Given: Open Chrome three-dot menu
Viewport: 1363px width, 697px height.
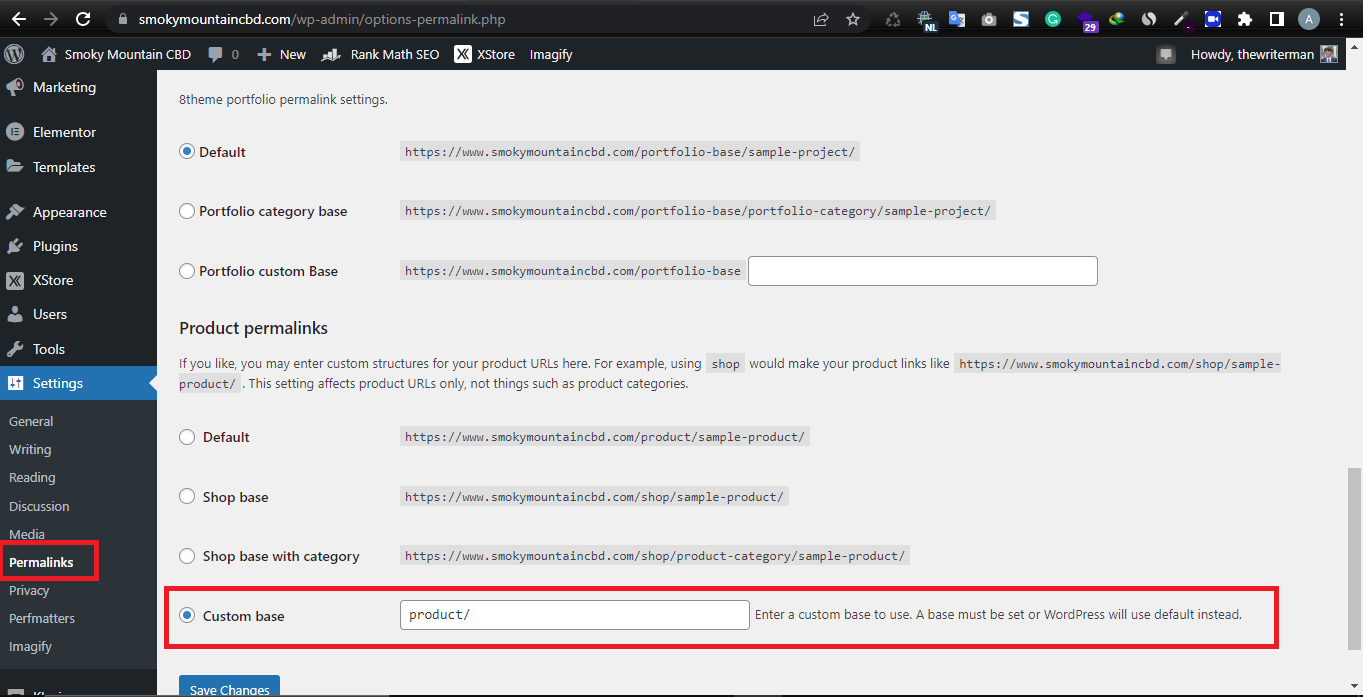Looking at the screenshot, I should pyautogui.click(x=1341, y=19).
